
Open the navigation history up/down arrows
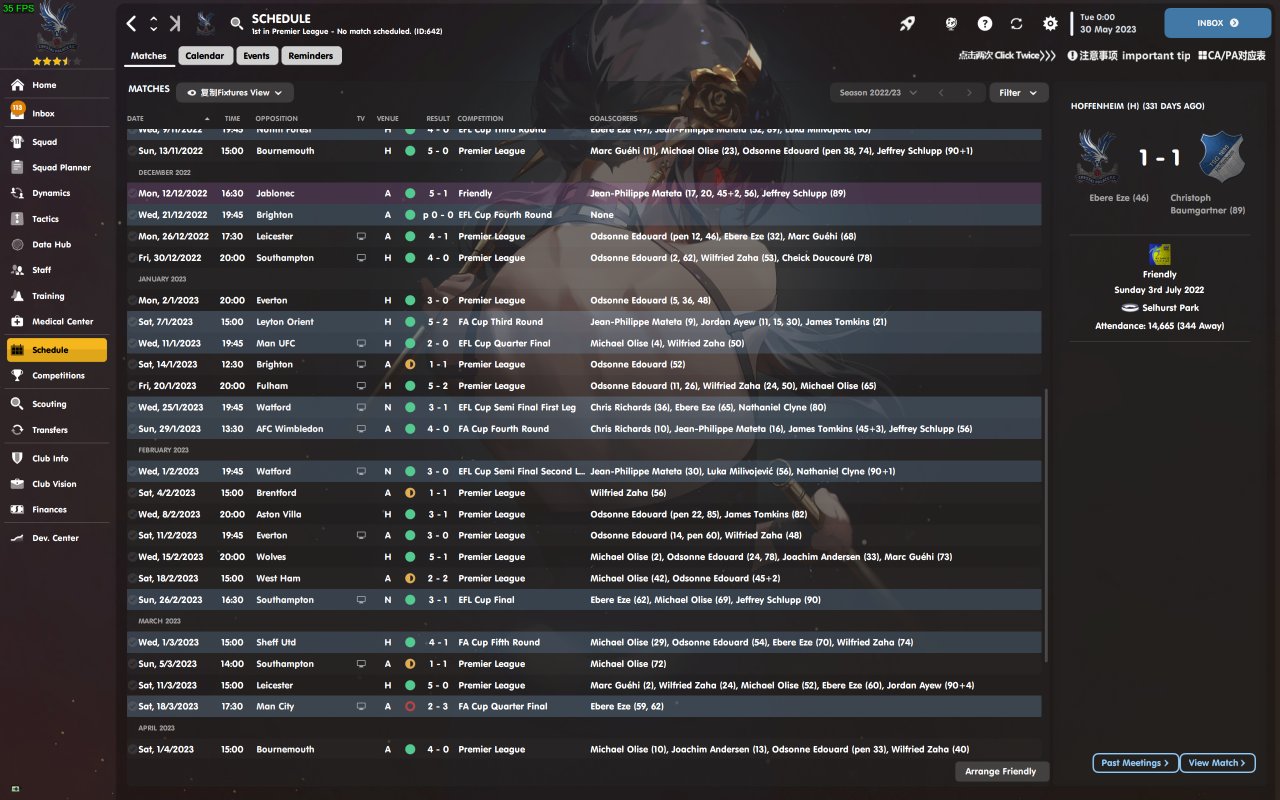[153, 23]
